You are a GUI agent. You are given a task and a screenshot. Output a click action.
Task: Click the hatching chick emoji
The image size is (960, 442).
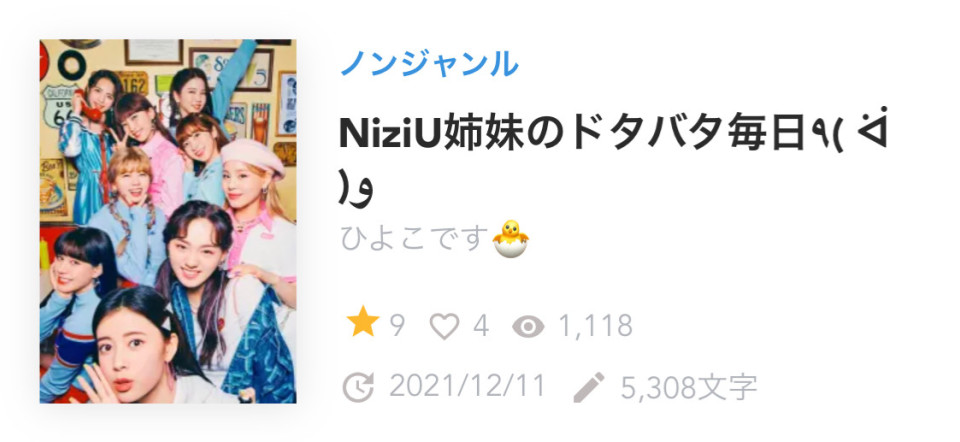(x=511, y=238)
